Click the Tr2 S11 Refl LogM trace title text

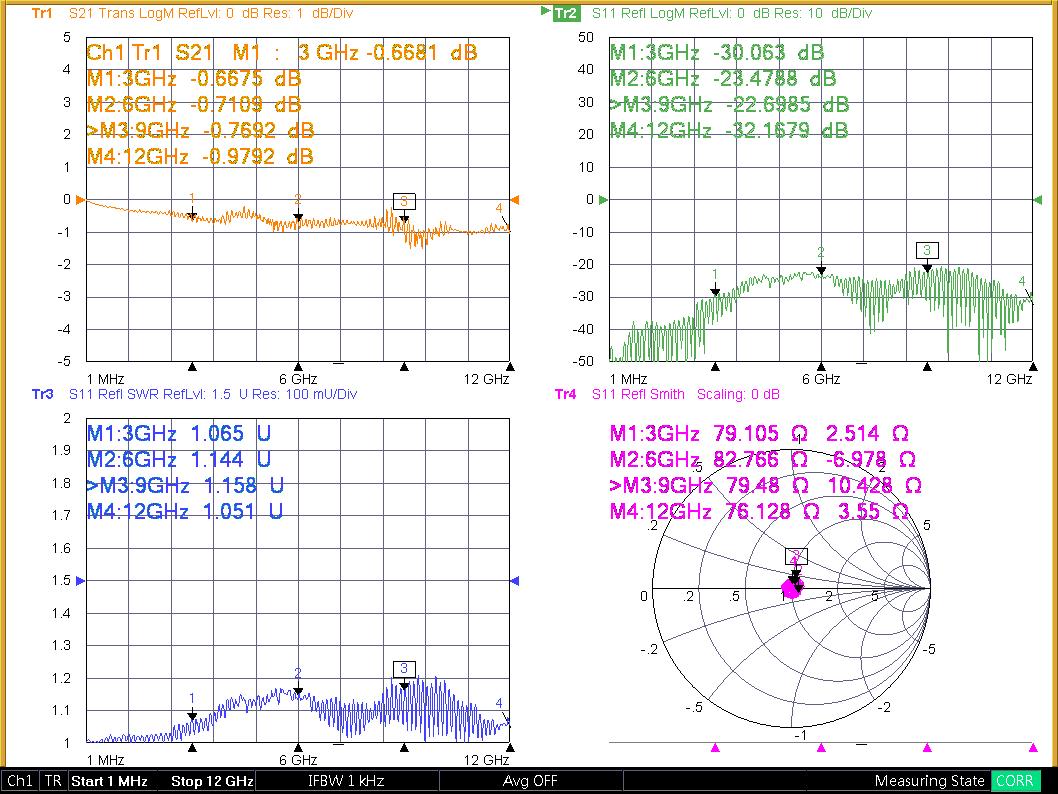click(731, 13)
